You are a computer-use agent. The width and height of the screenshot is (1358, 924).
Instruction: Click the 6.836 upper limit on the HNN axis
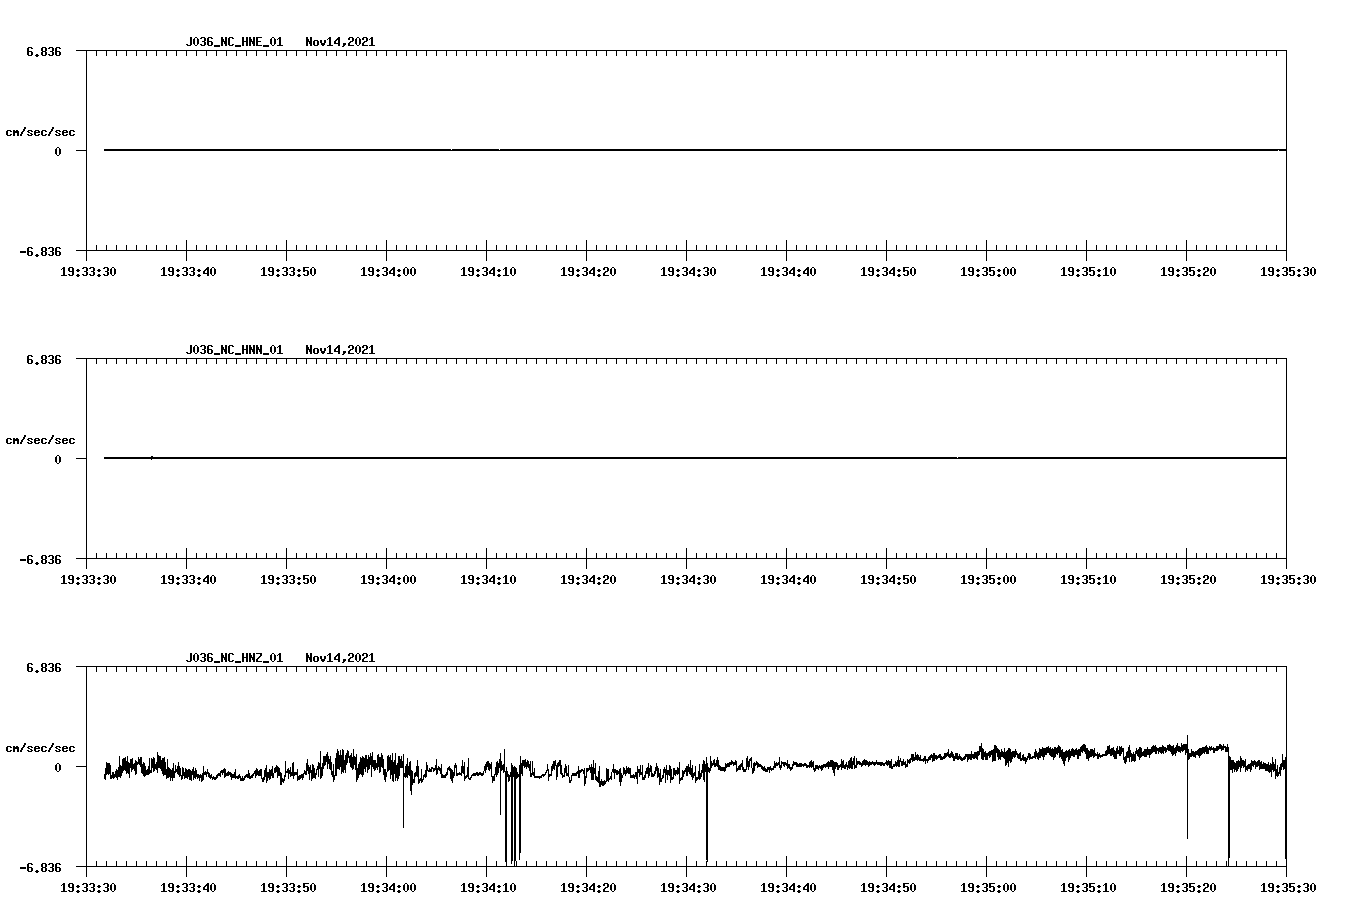(x=44, y=359)
